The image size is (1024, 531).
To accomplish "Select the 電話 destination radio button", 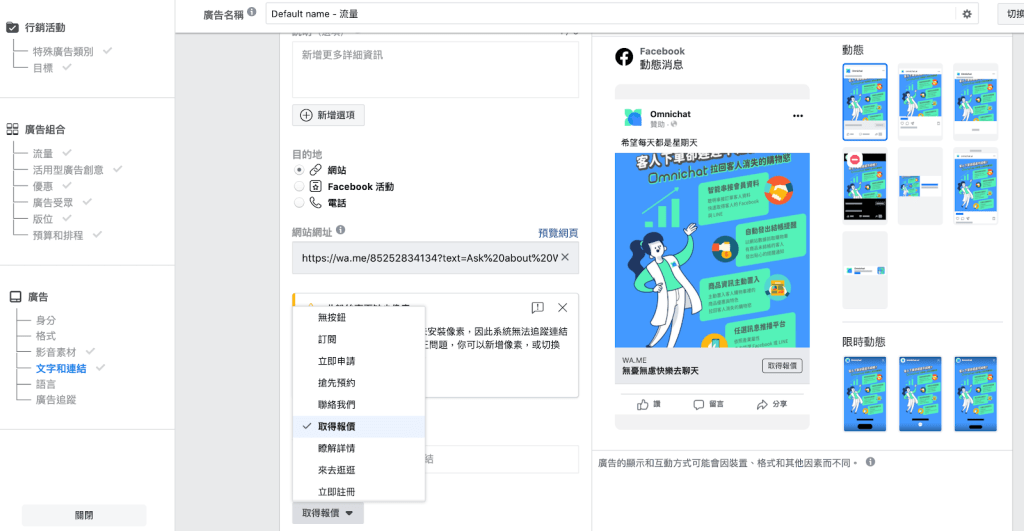I will (299, 202).
